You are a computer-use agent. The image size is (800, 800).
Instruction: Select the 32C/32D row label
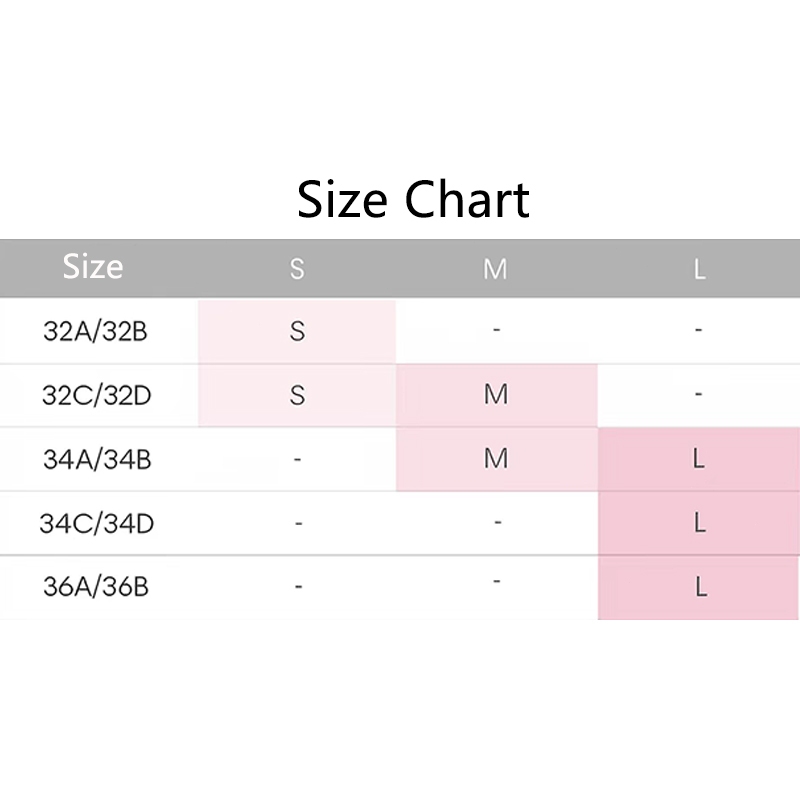(96, 395)
